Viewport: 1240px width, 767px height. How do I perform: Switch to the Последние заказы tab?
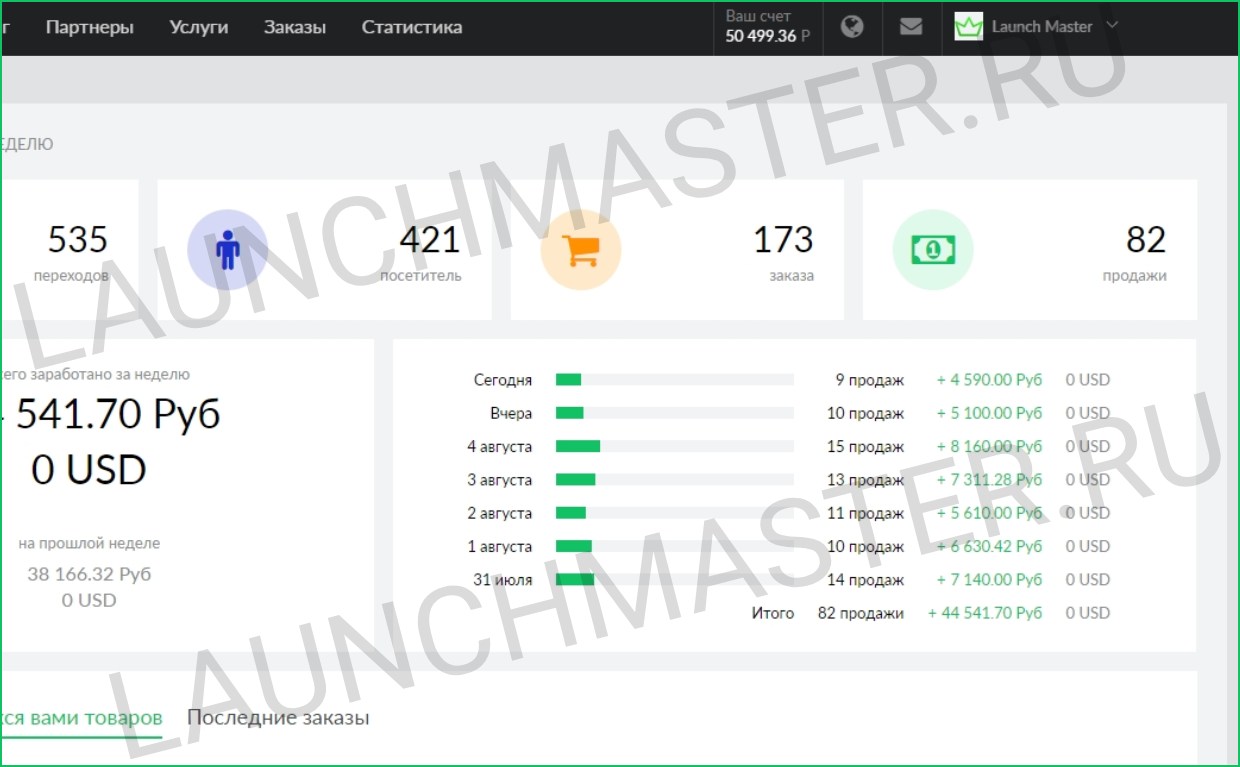pos(278,718)
